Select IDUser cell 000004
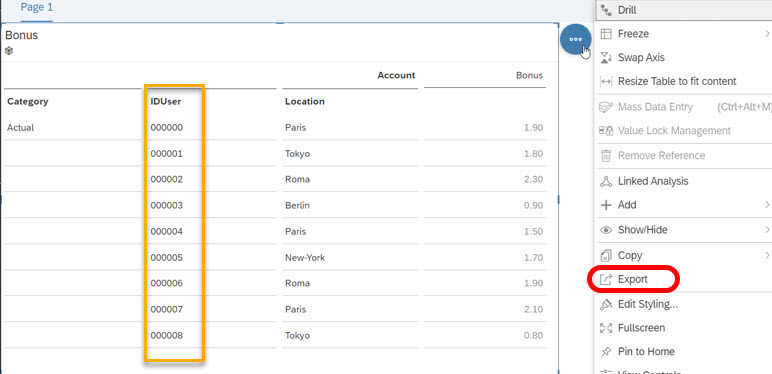The width and height of the screenshot is (772, 374). [x=167, y=231]
